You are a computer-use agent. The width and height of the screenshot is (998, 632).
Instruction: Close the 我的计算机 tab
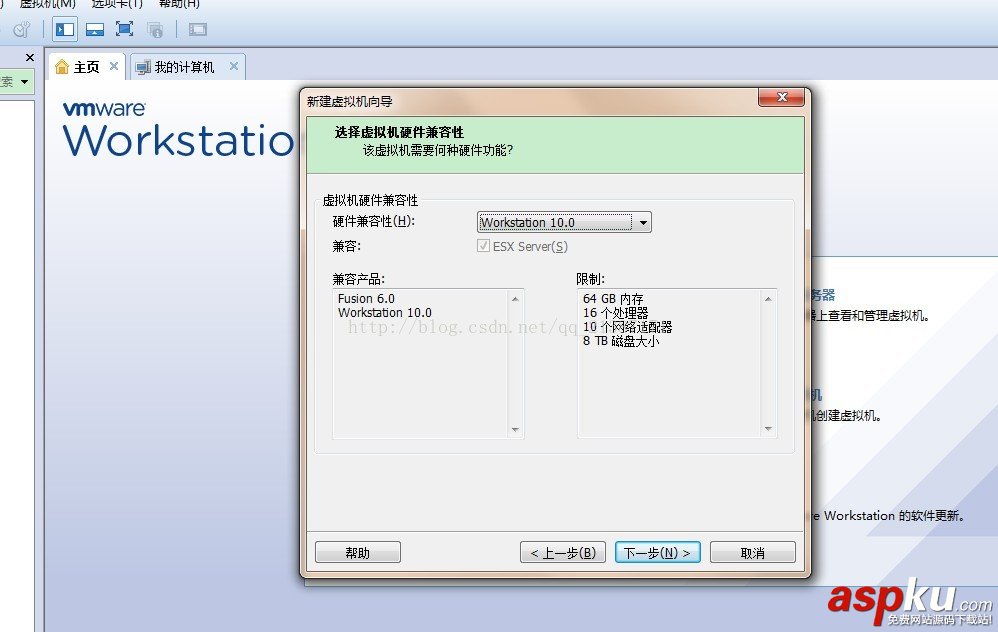234,66
